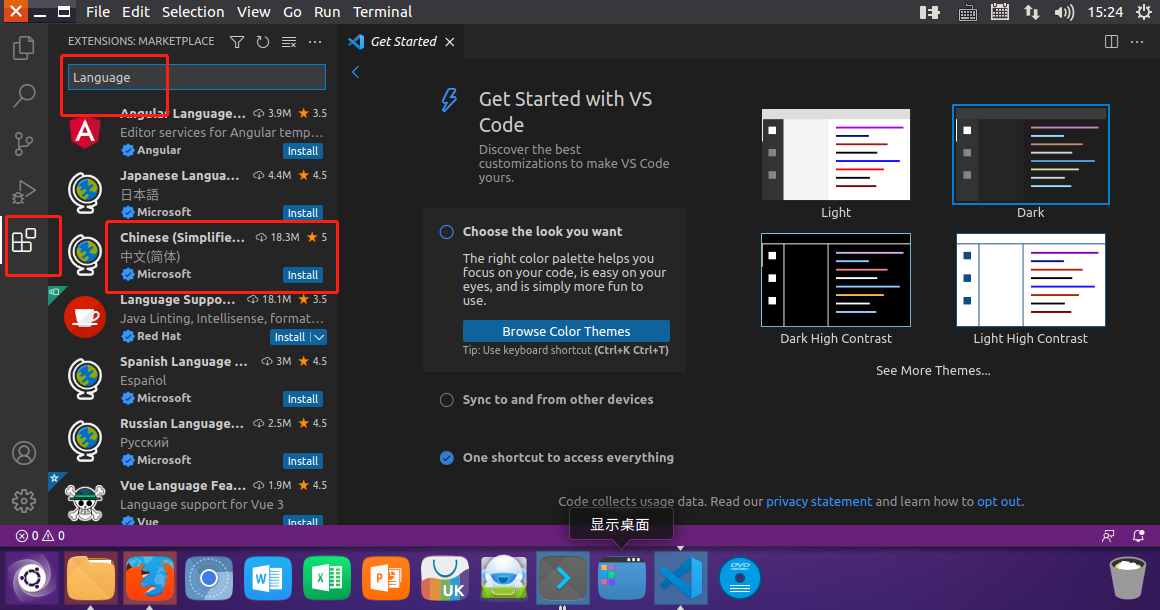1160x610 pixels.
Task: Open the Red Hat Language Support entry
Action: coord(194,318)
